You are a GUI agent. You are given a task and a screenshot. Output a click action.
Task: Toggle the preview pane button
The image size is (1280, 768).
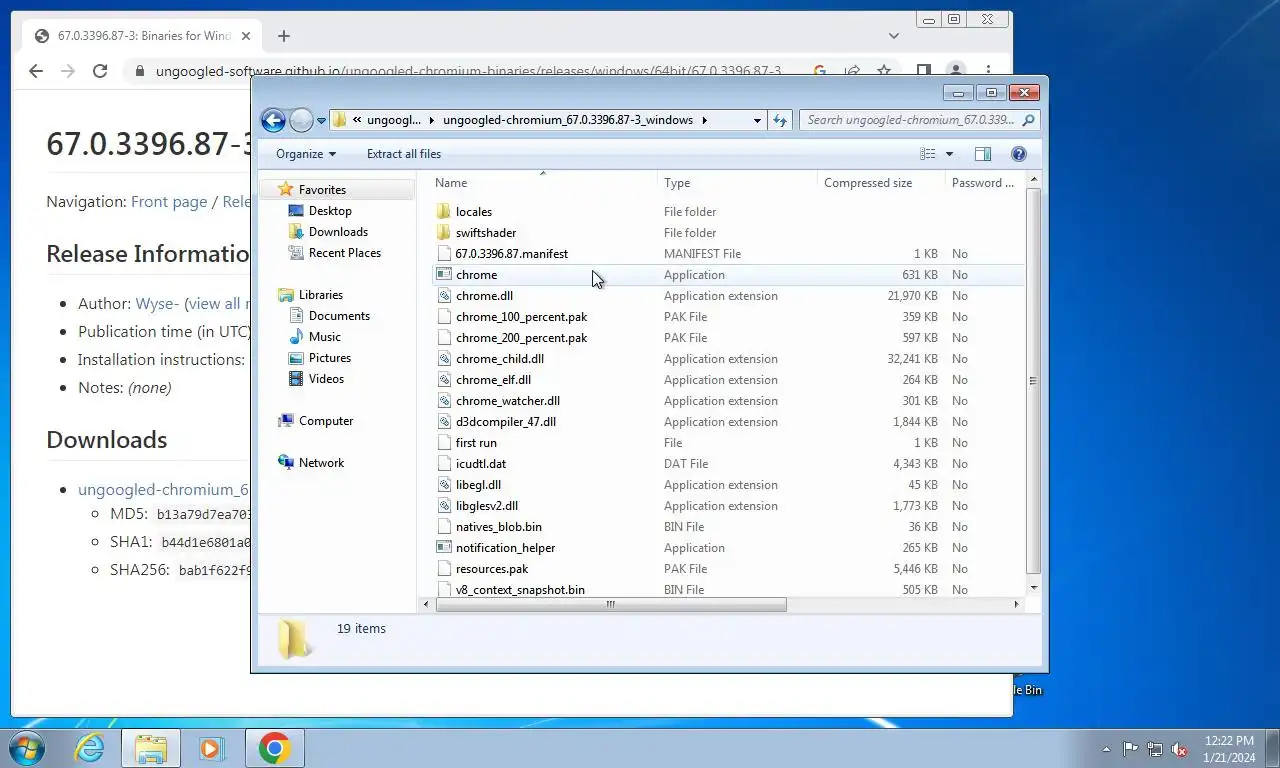983,154
